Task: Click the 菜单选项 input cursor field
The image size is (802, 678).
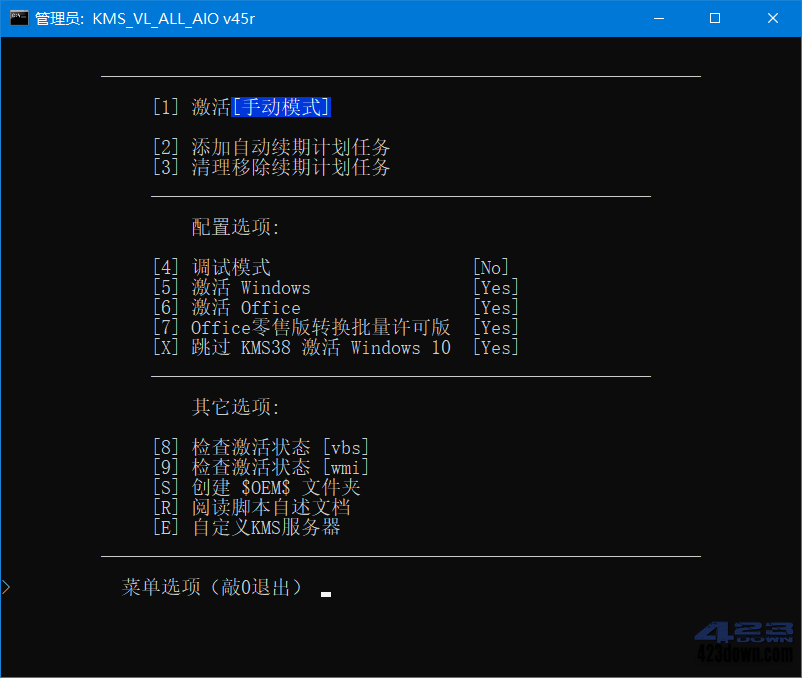Action: [x=325, y=592]
